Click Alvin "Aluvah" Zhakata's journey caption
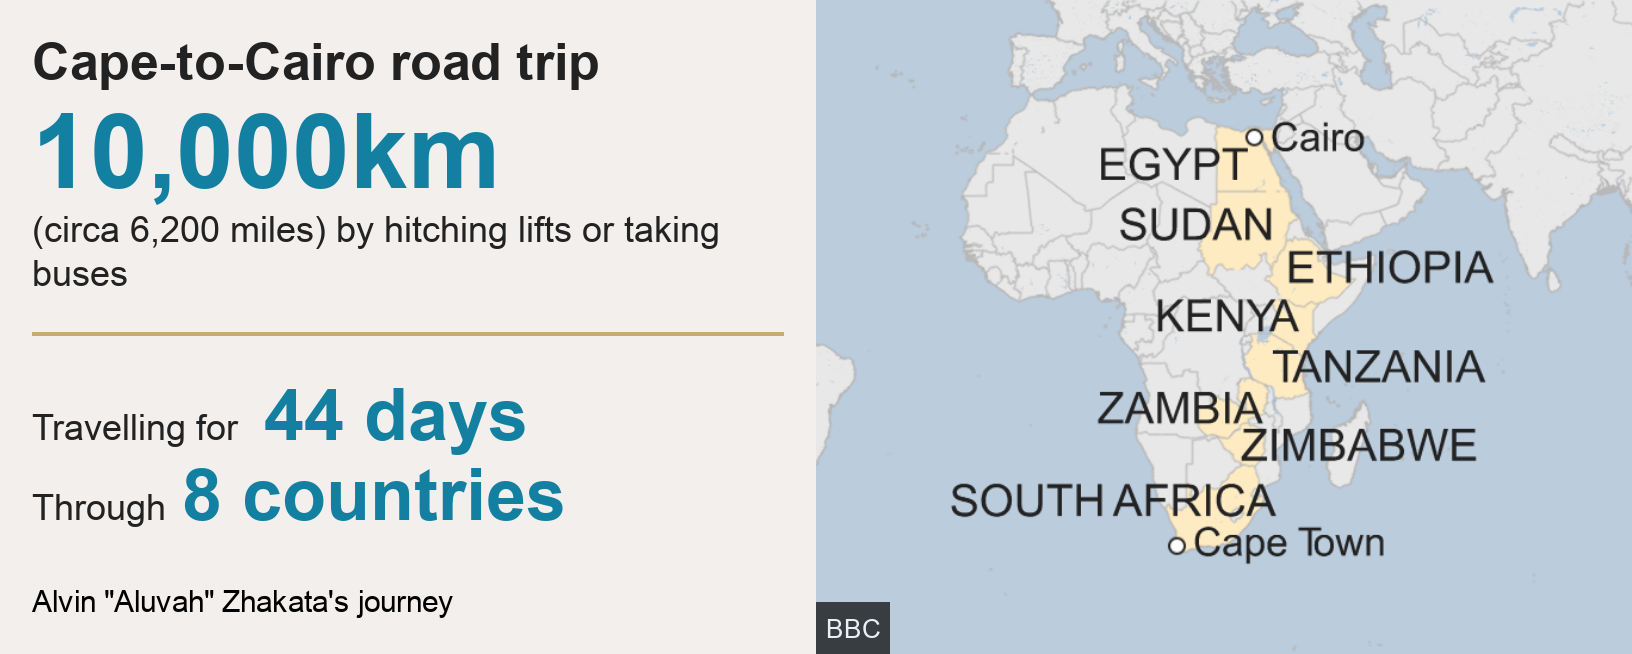The image size is (1632, 654). point(242,602)
